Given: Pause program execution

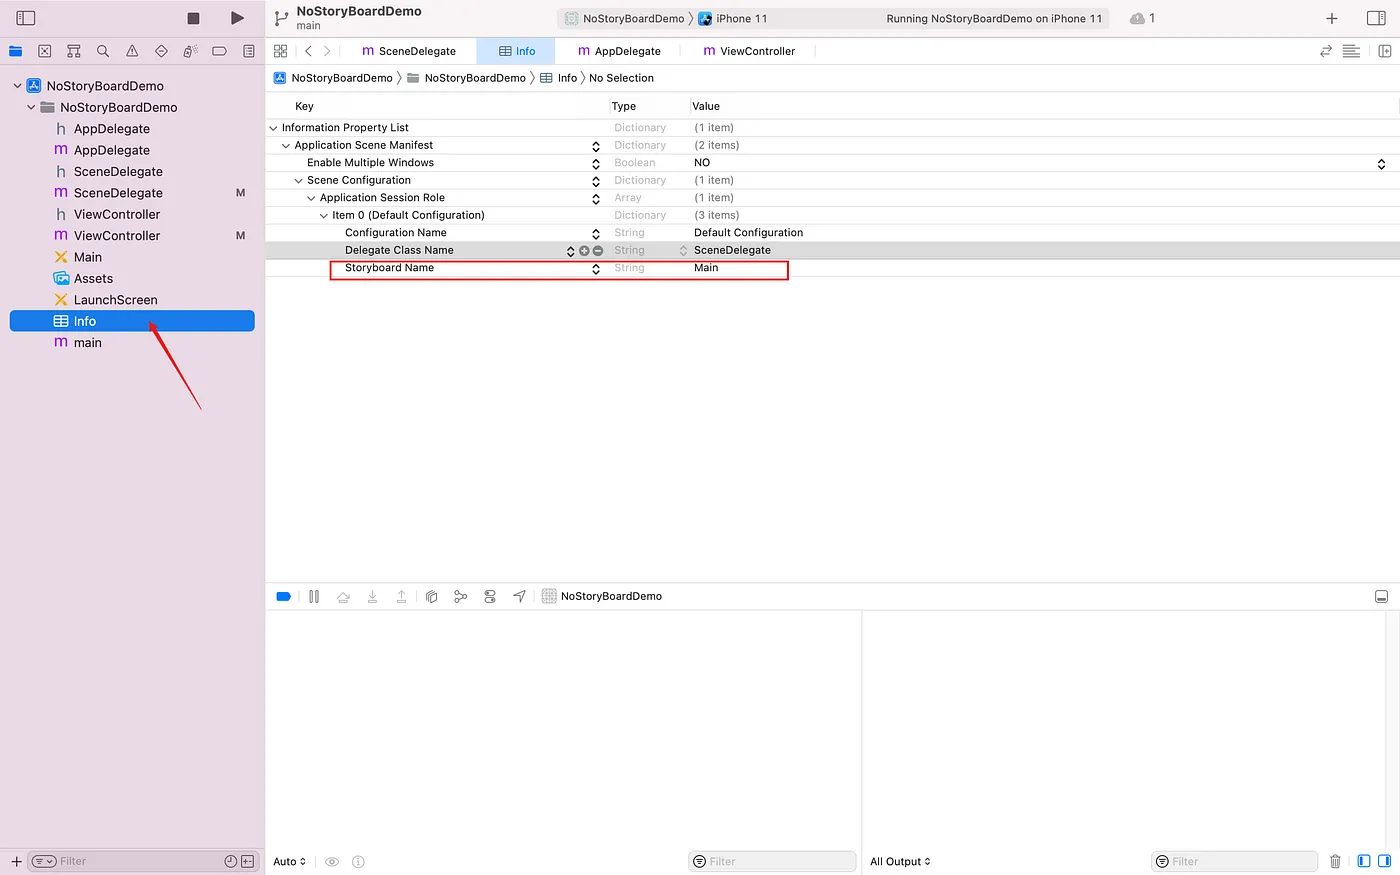Looking at the screenshot, I should tap(314, 596).
